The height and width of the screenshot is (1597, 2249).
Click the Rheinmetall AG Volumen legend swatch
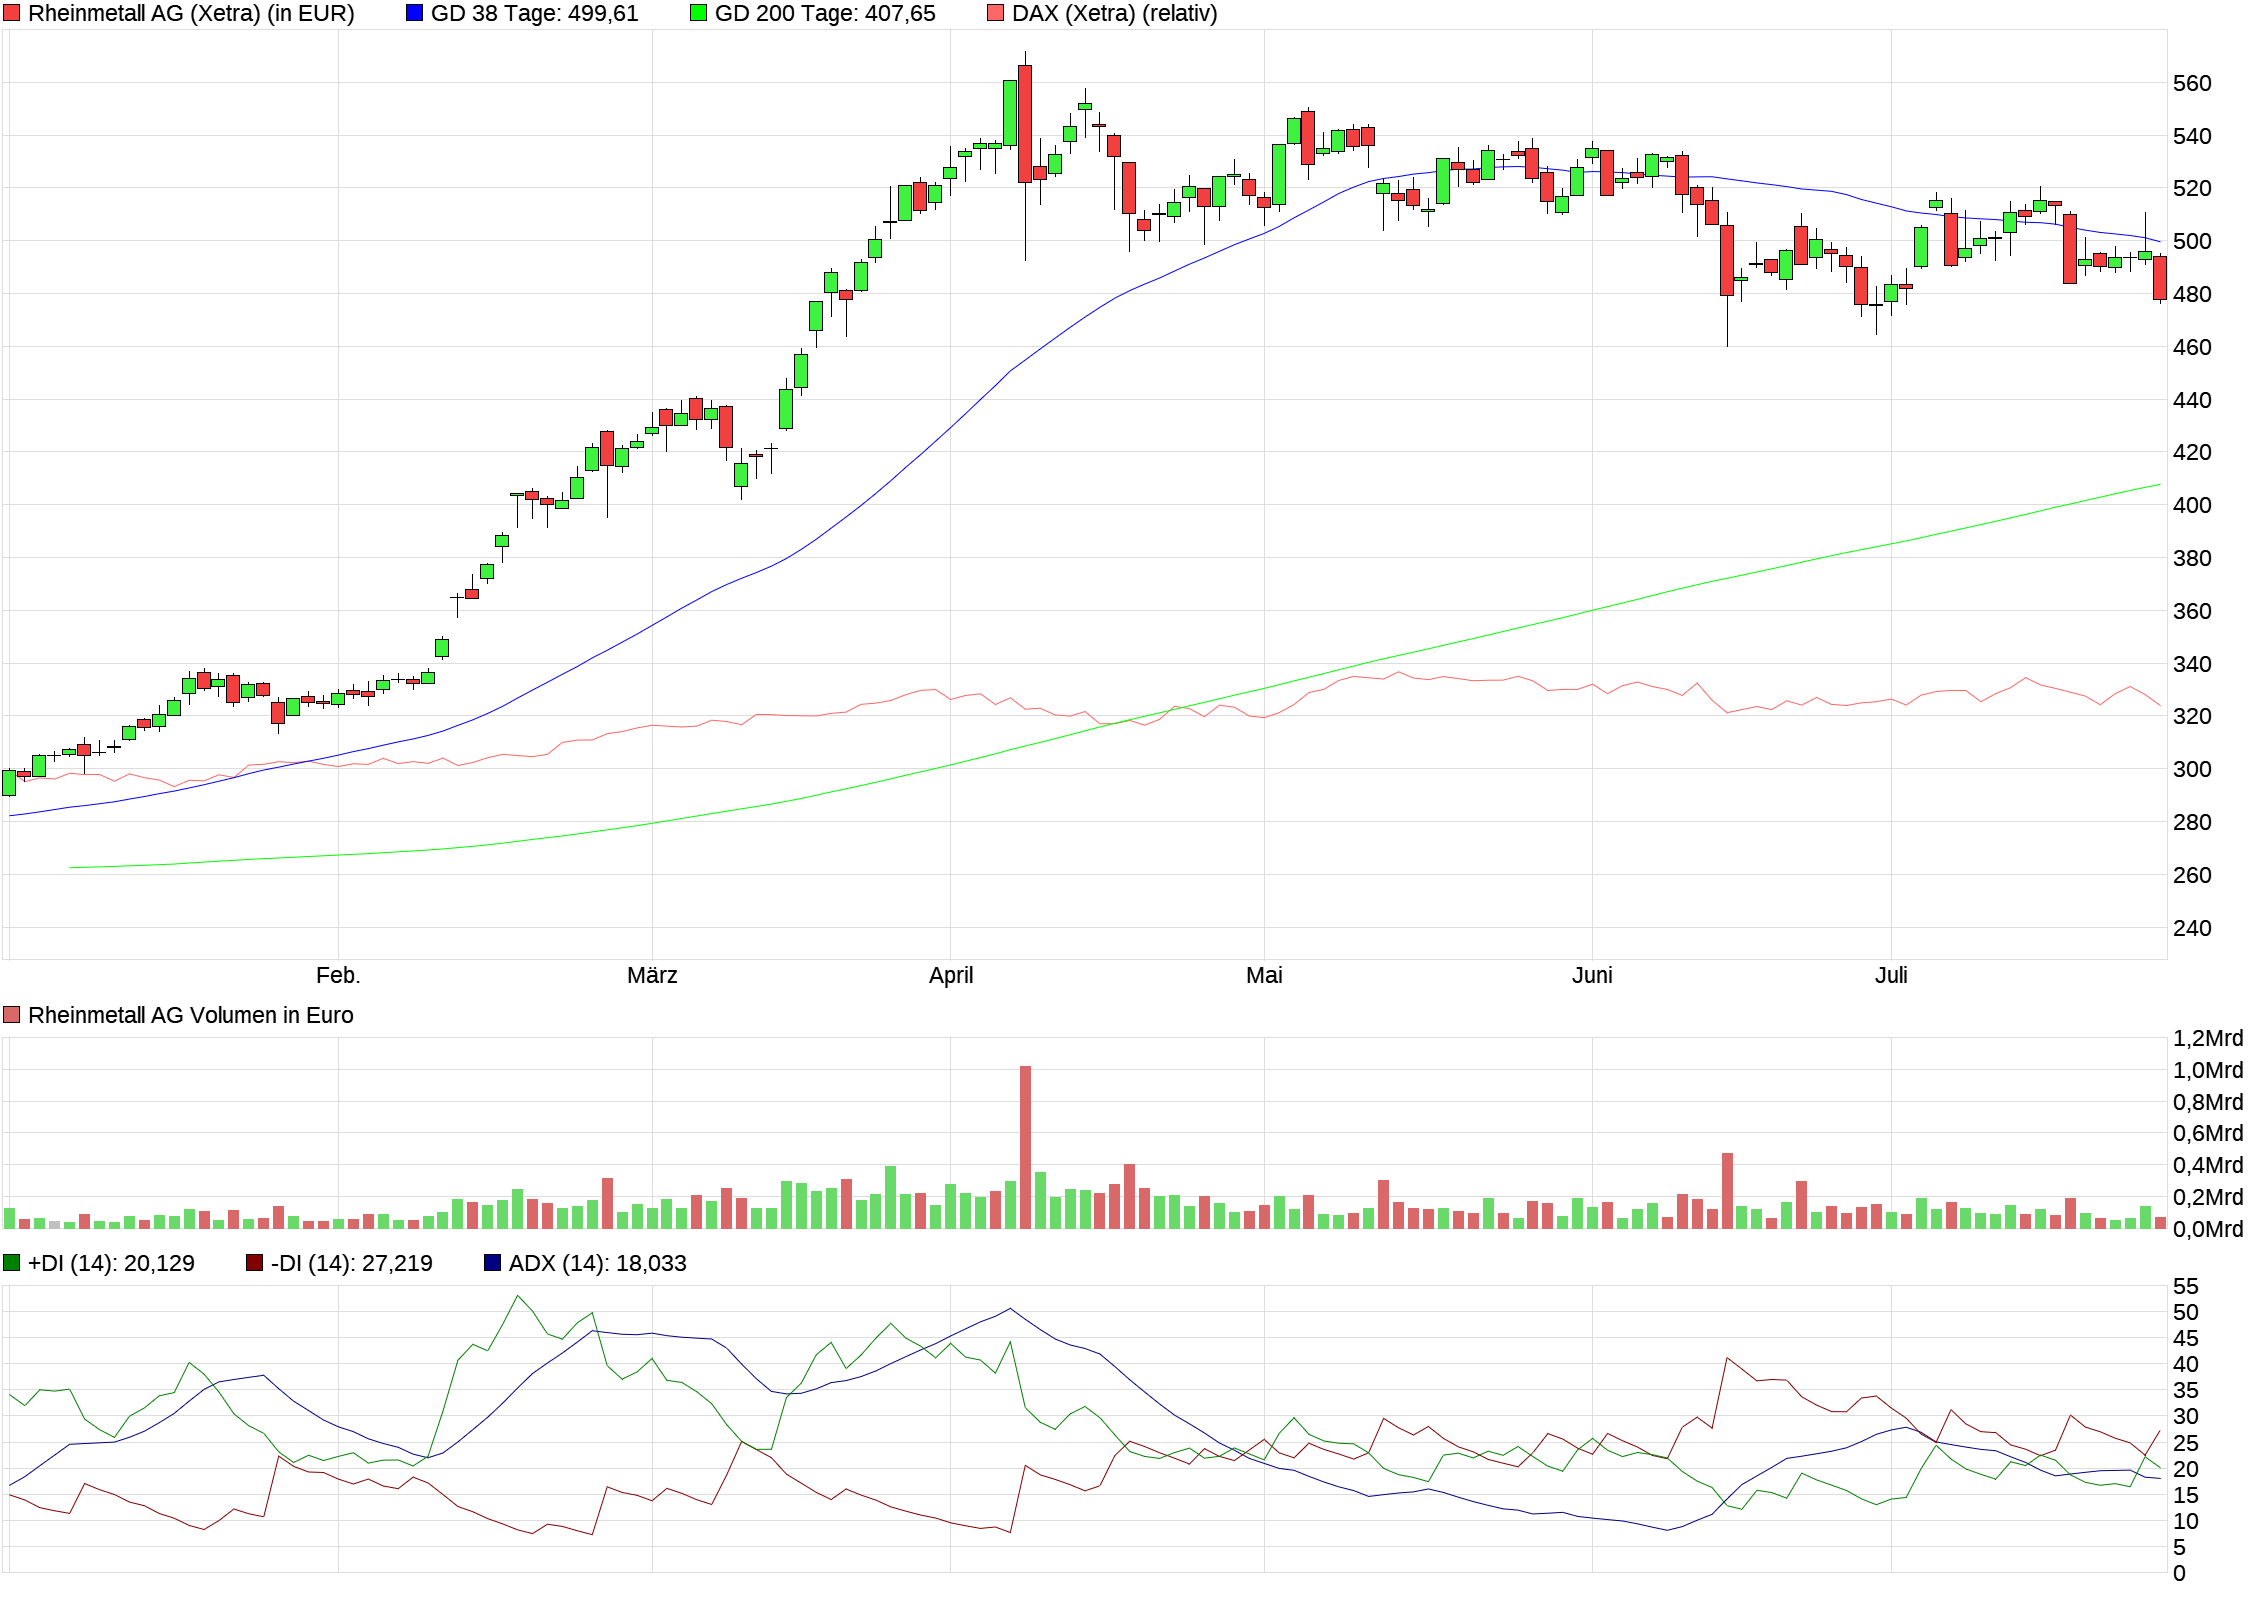click(12, 1015)
